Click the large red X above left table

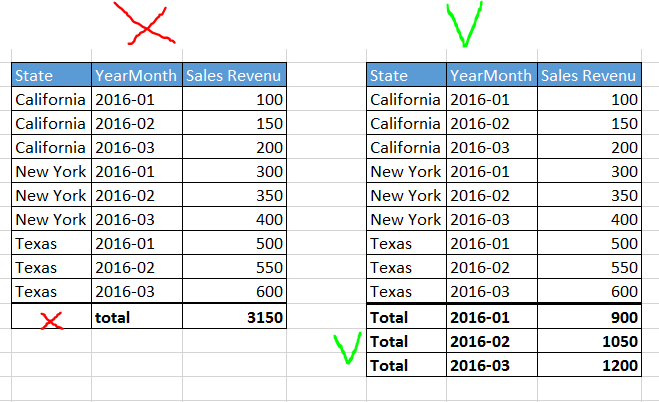pyautogui.click(x=145, y=23)
